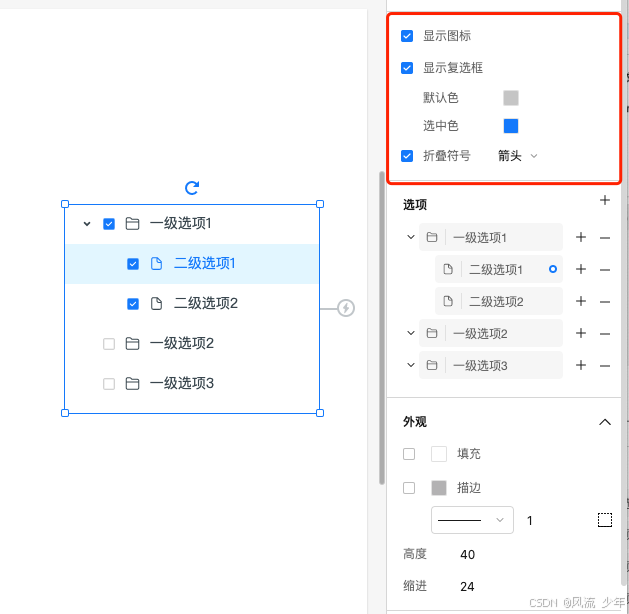Select 二级选项1 row in canvas tree

pos(192,264)
